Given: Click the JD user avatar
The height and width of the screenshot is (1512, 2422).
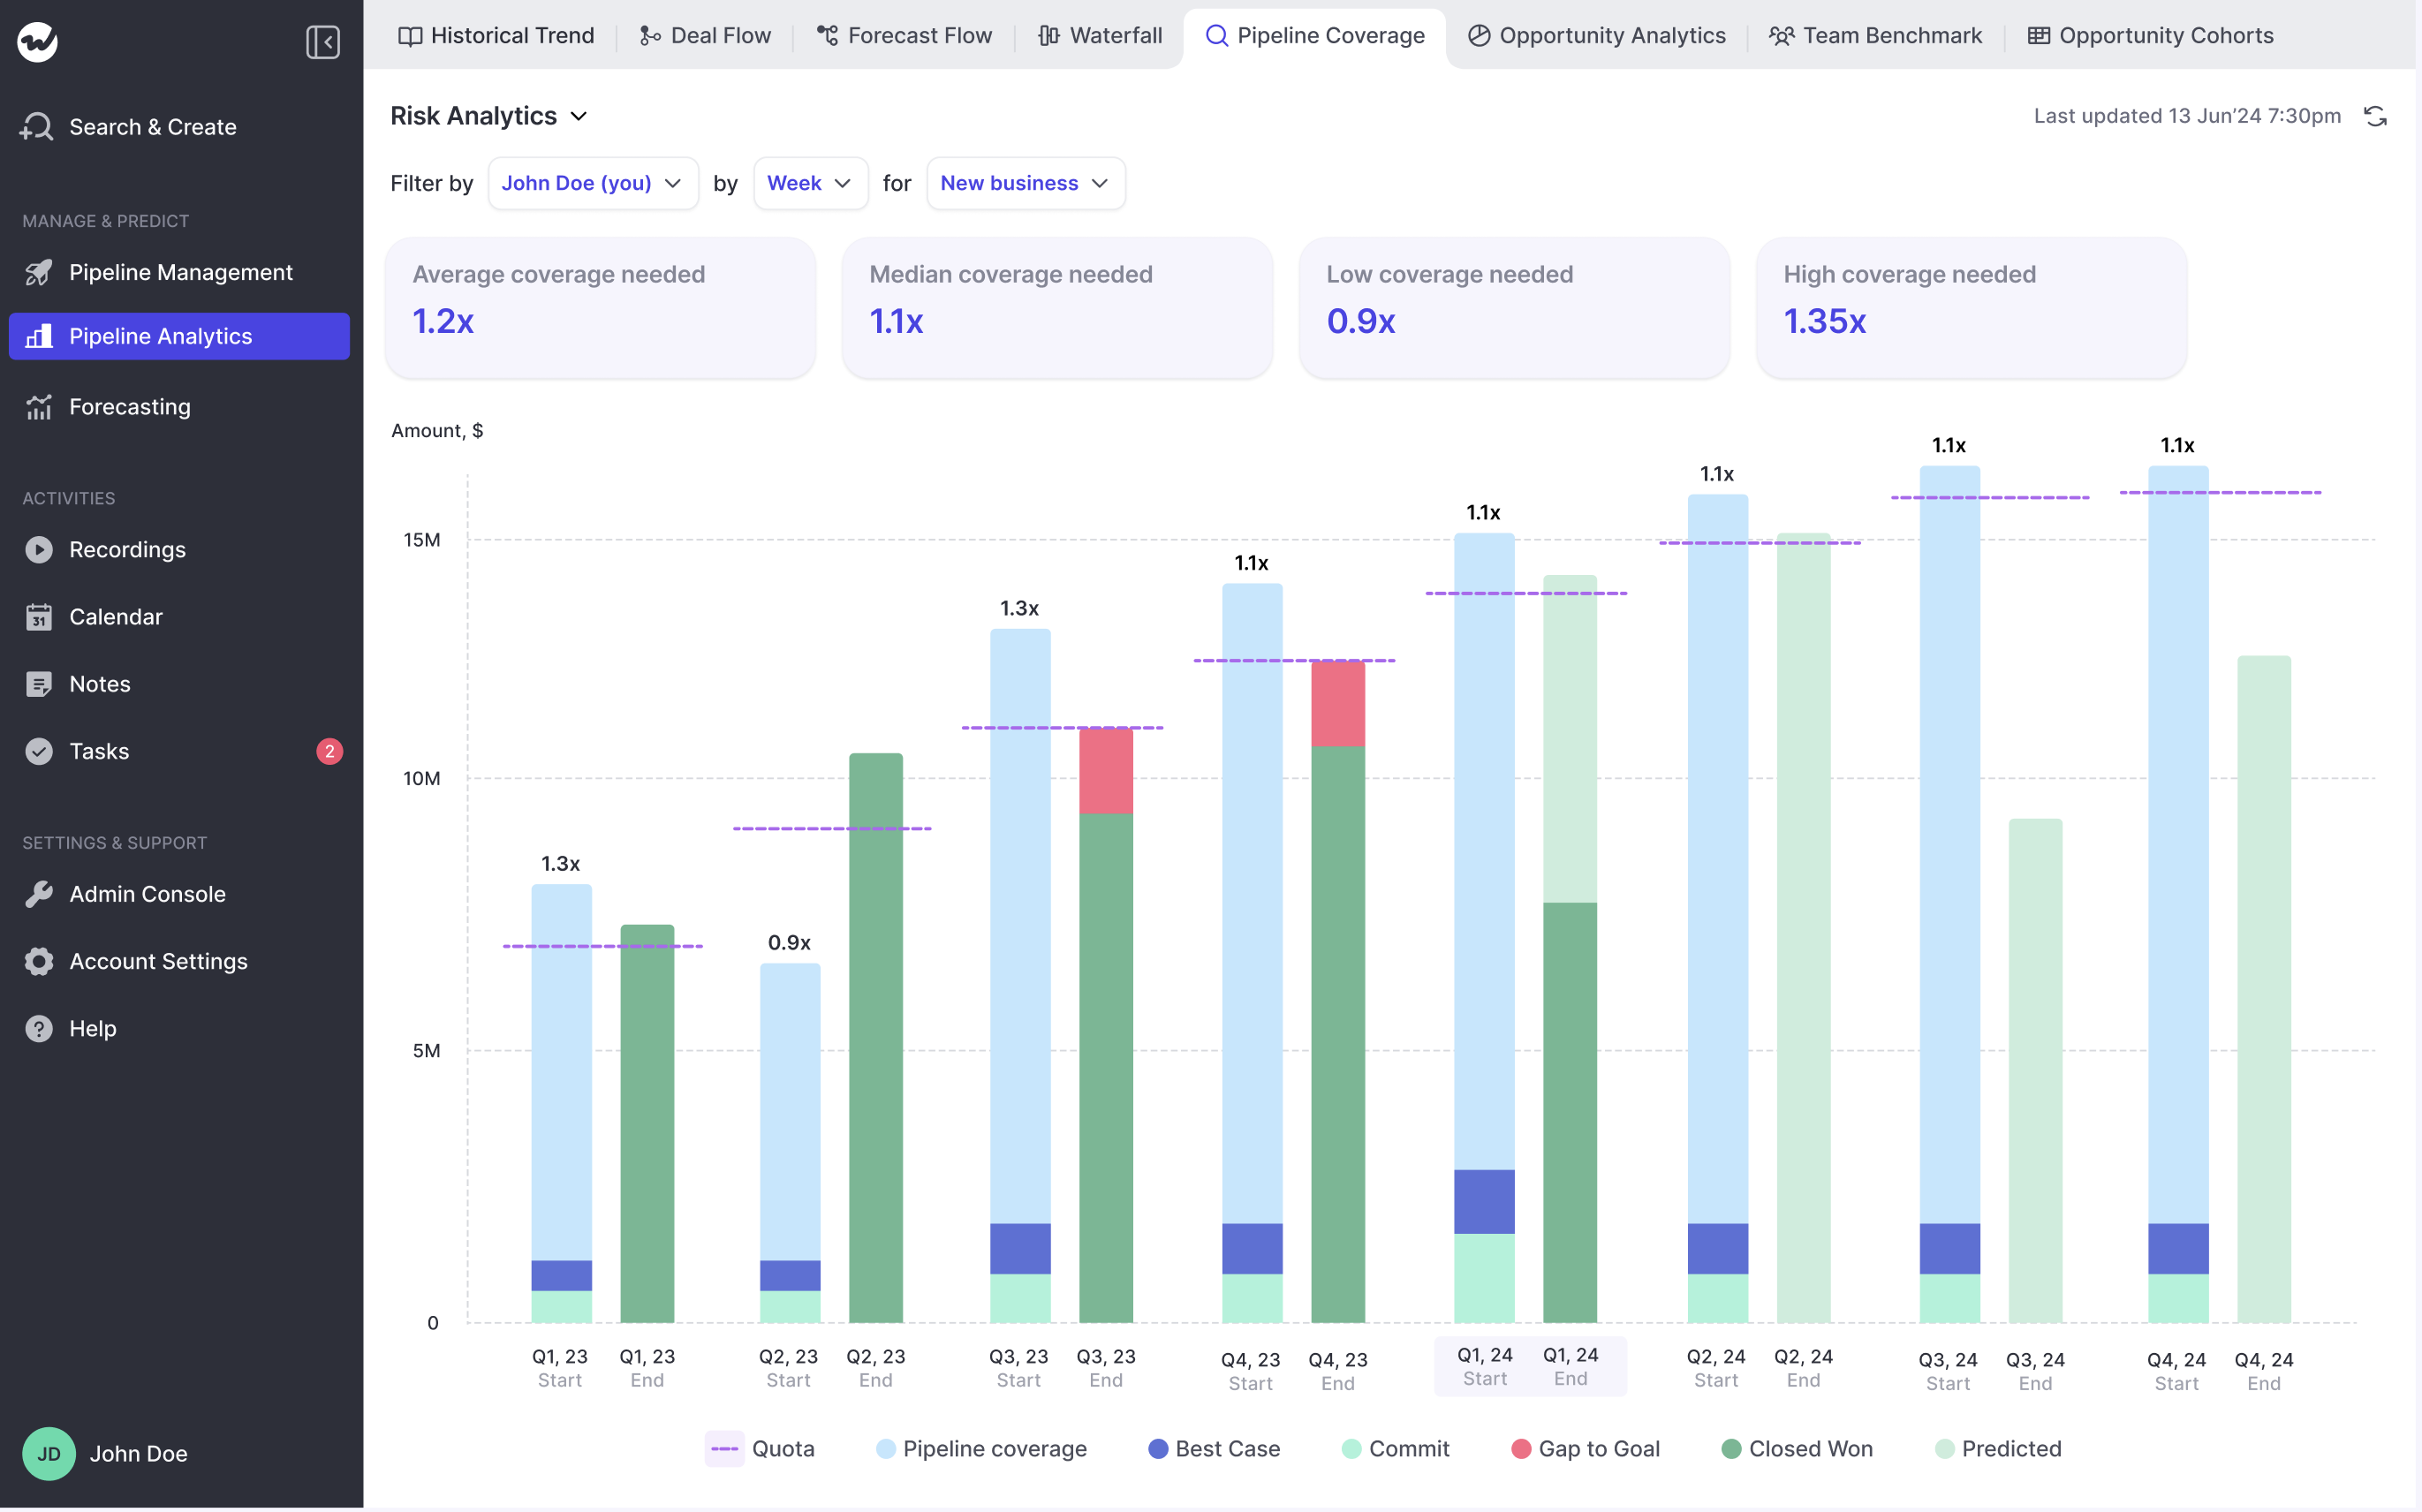Looking at the screenshot, I should (x=48, y=1453).
